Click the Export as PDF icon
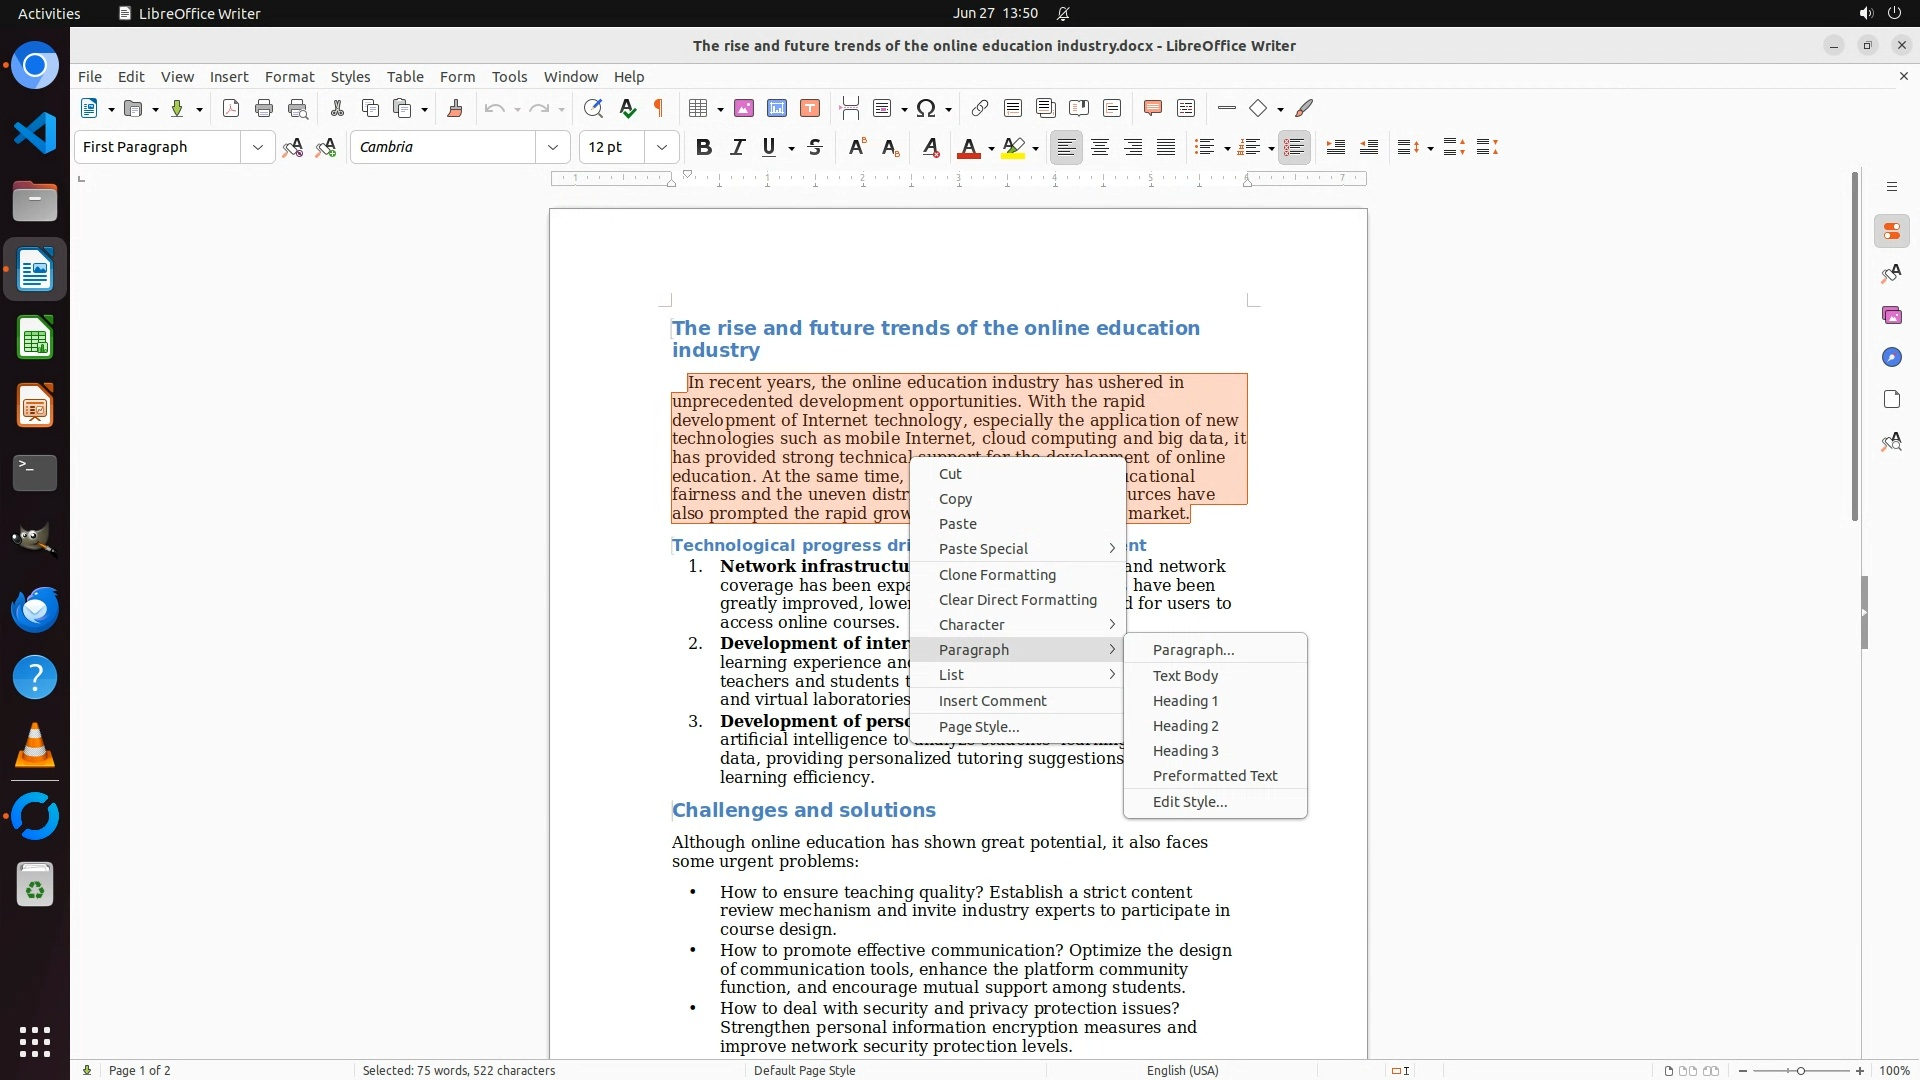Image resolution: width=1920 pixels, height=1080 pixels. pos(231,108)
